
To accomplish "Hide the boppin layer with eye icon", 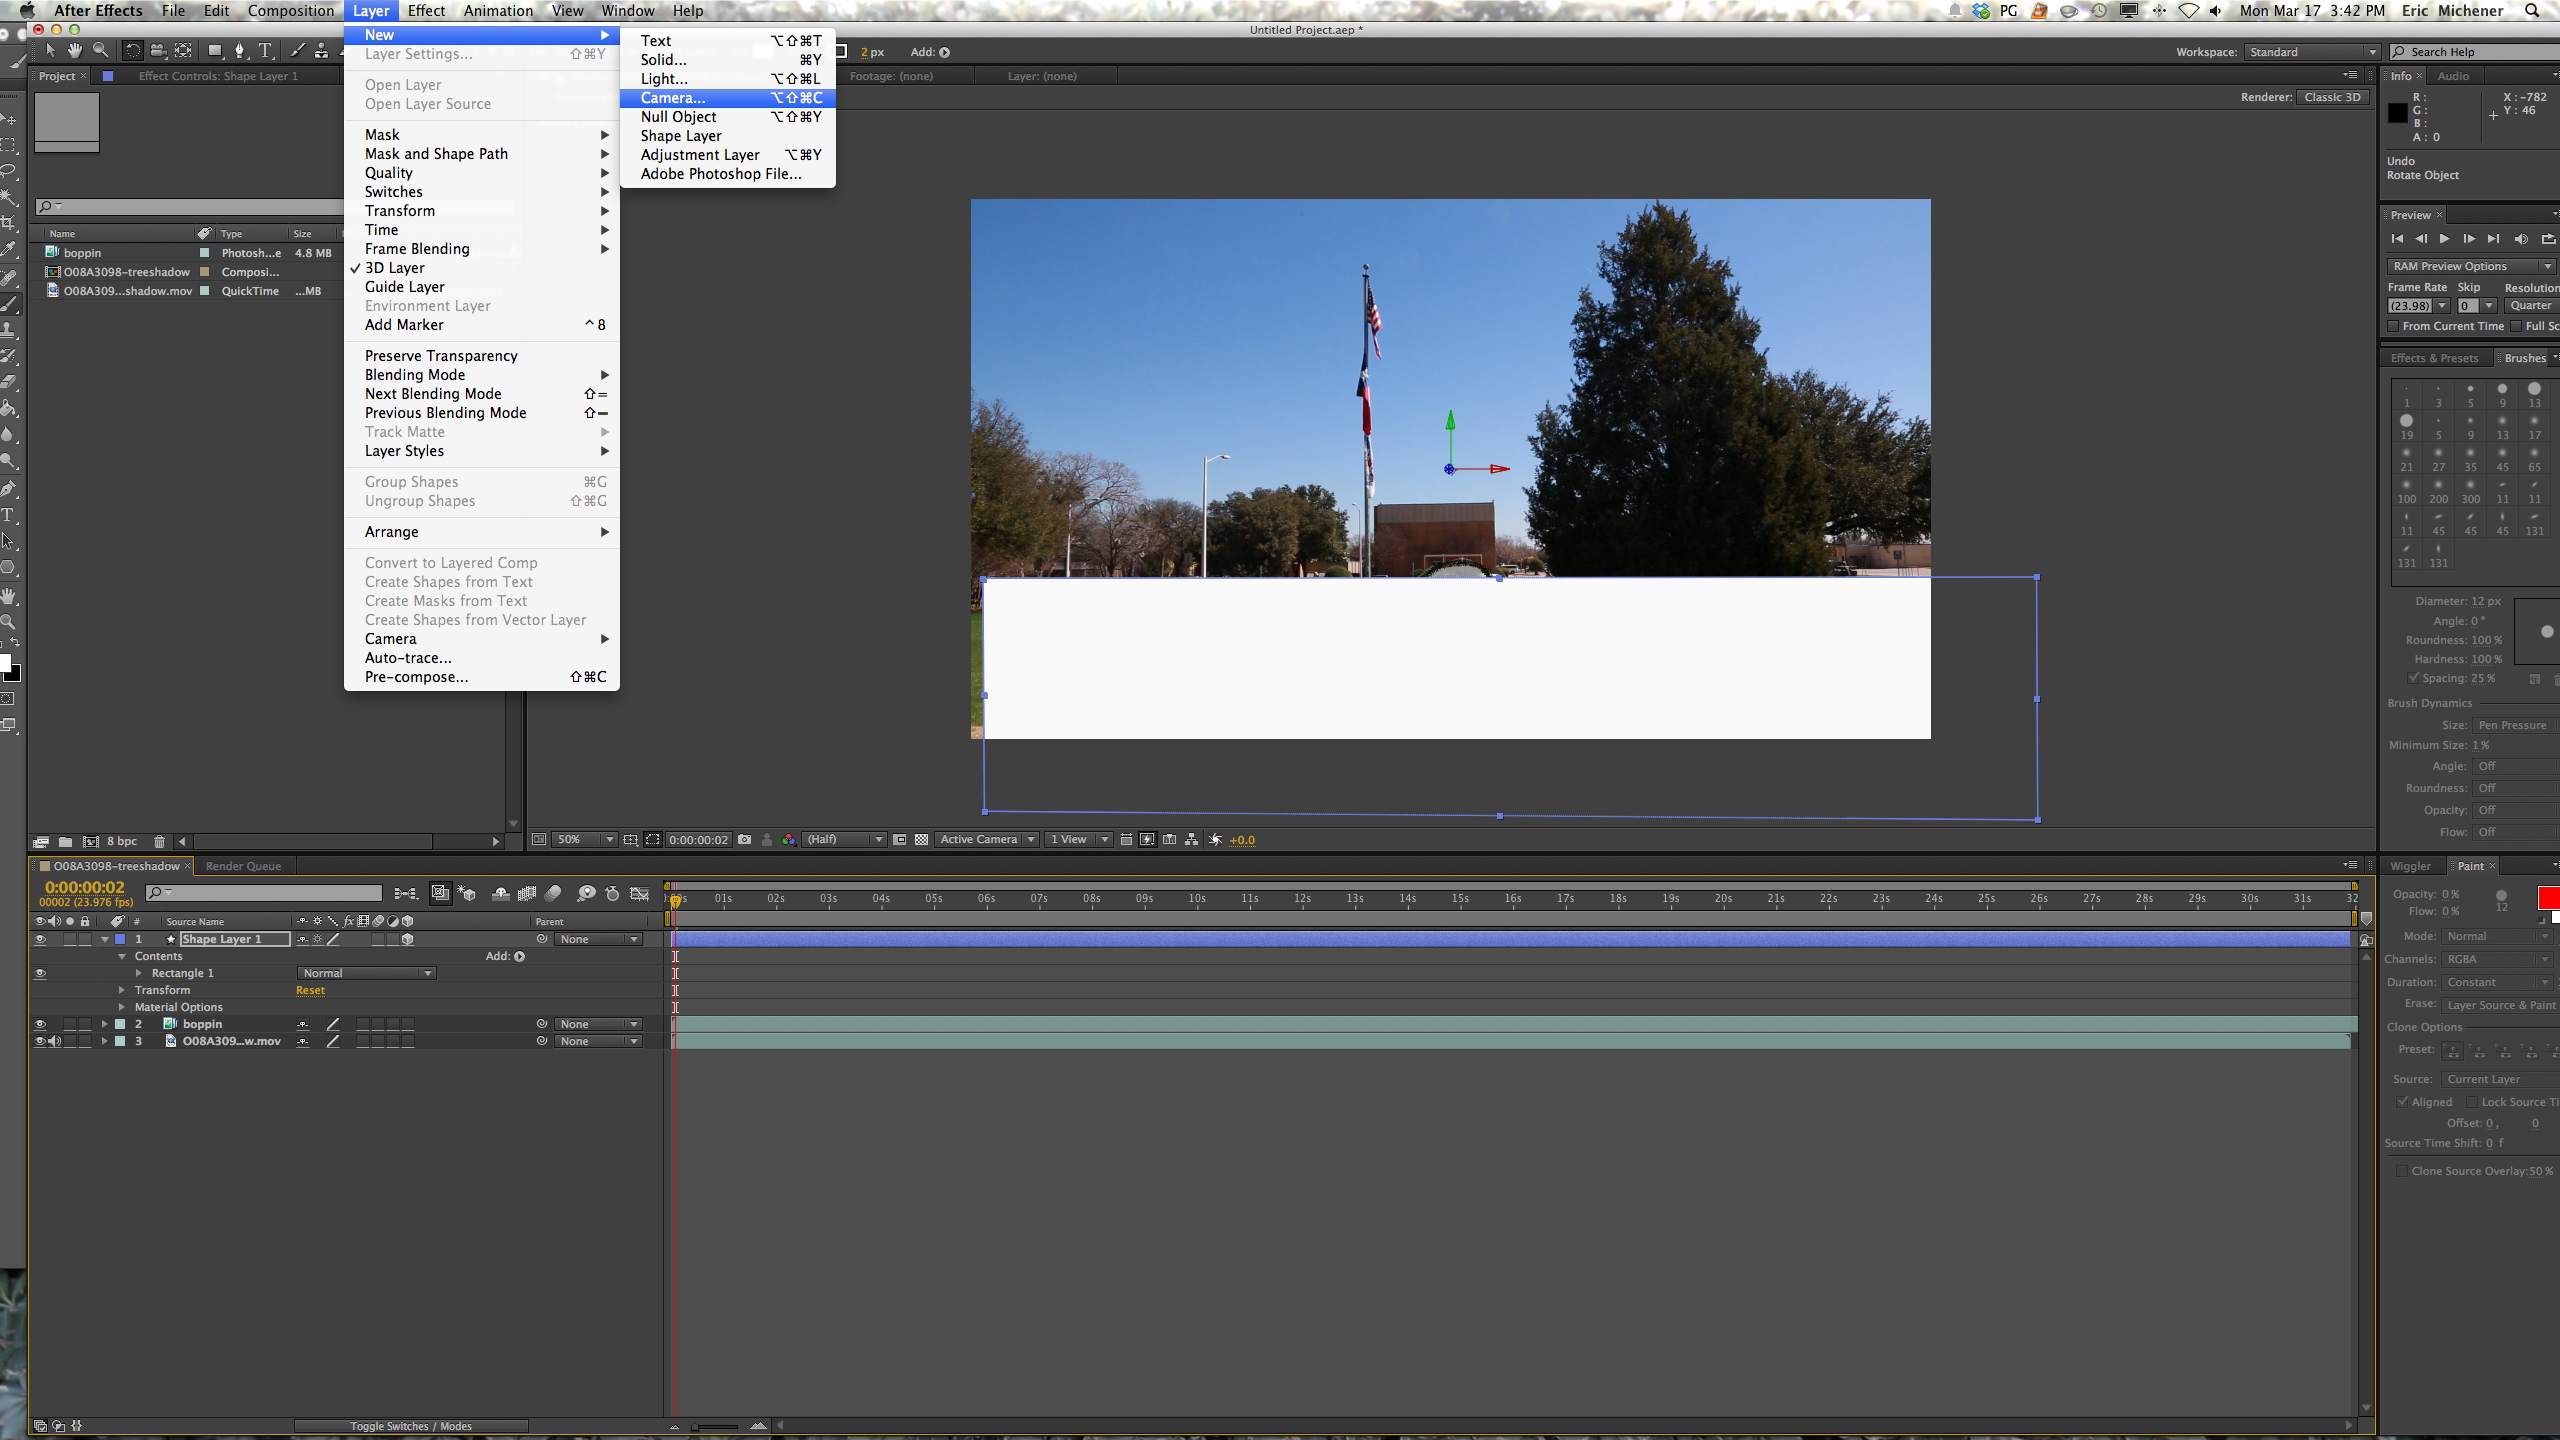I will pos(40,1024).
